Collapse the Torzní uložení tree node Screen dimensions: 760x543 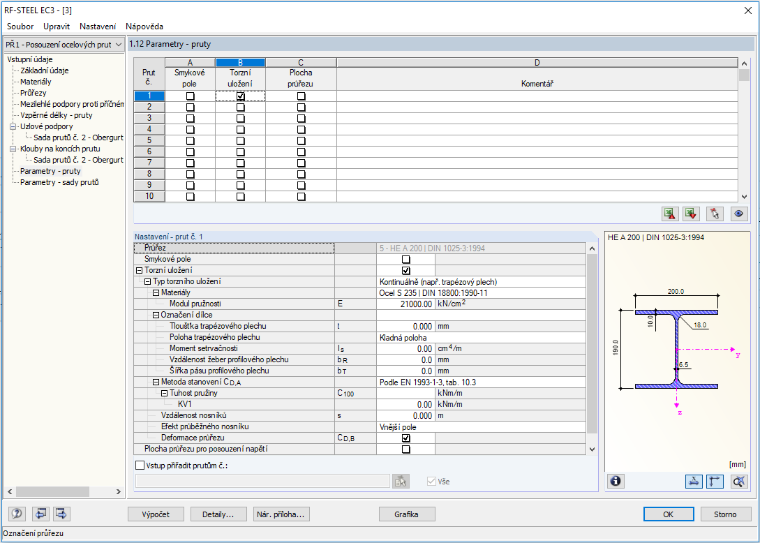click(139, 271)
